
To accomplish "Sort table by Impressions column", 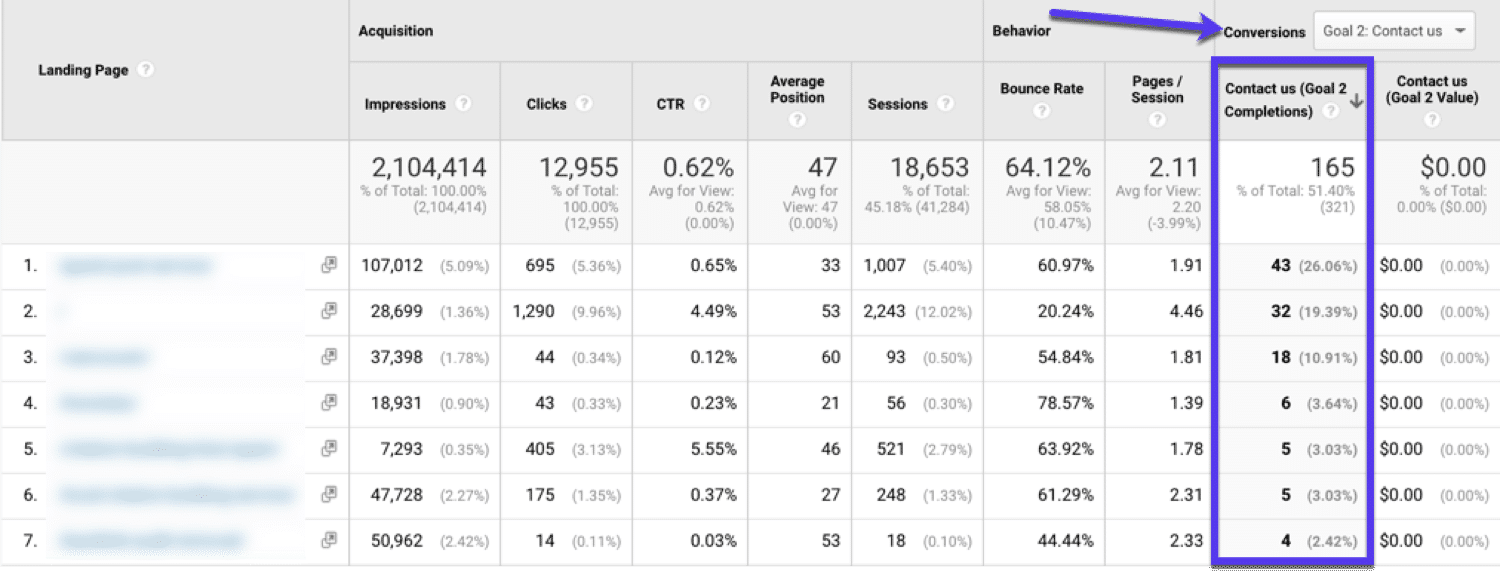I will pyautogui.click(x=404, y=104).
